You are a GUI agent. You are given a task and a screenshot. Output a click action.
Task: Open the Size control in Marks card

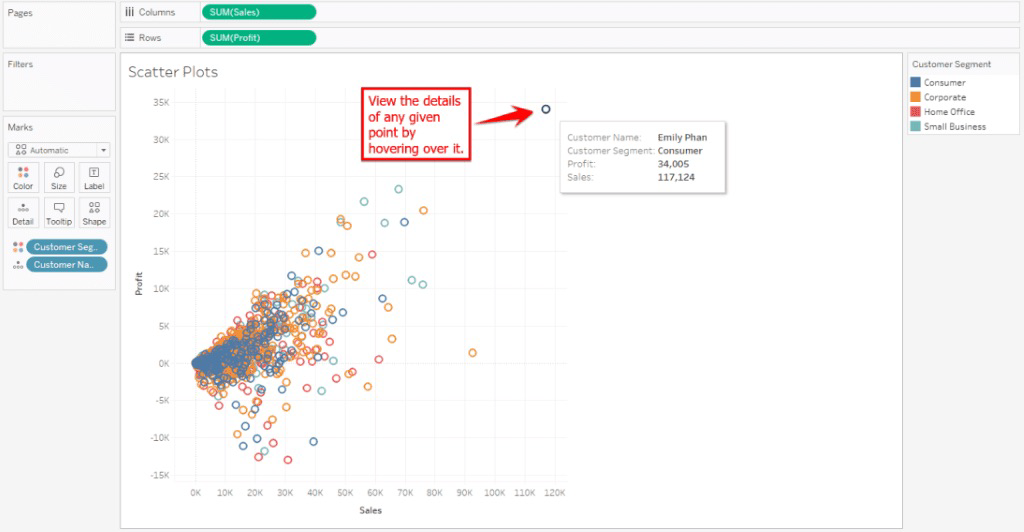(59, 178)
